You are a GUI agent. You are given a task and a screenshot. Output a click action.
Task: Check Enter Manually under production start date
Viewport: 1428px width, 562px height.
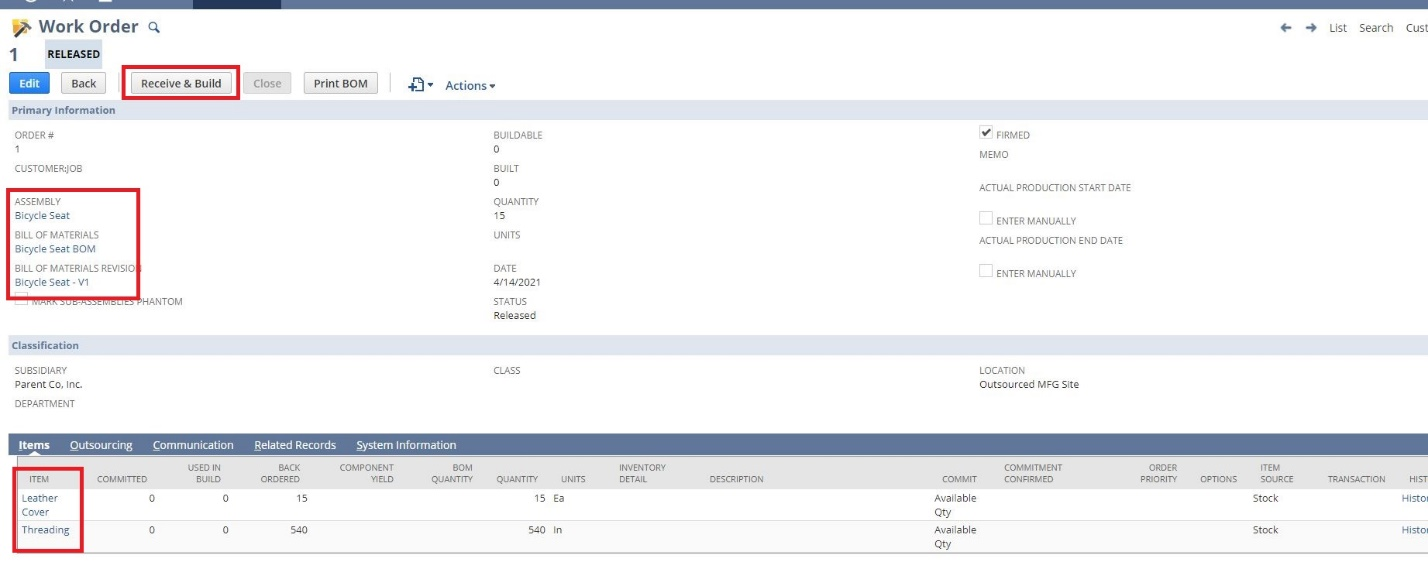tap(986, 219)
